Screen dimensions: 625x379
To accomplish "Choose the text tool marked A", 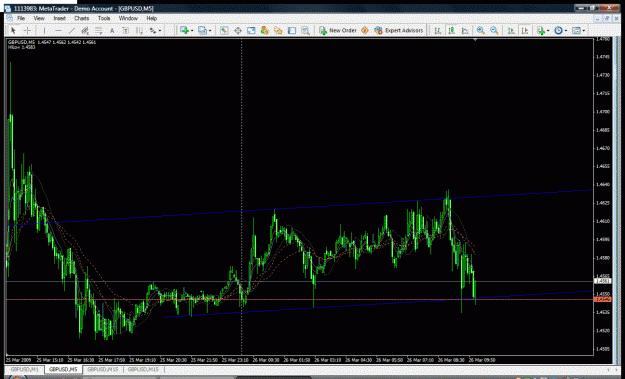I will [112, 30].
